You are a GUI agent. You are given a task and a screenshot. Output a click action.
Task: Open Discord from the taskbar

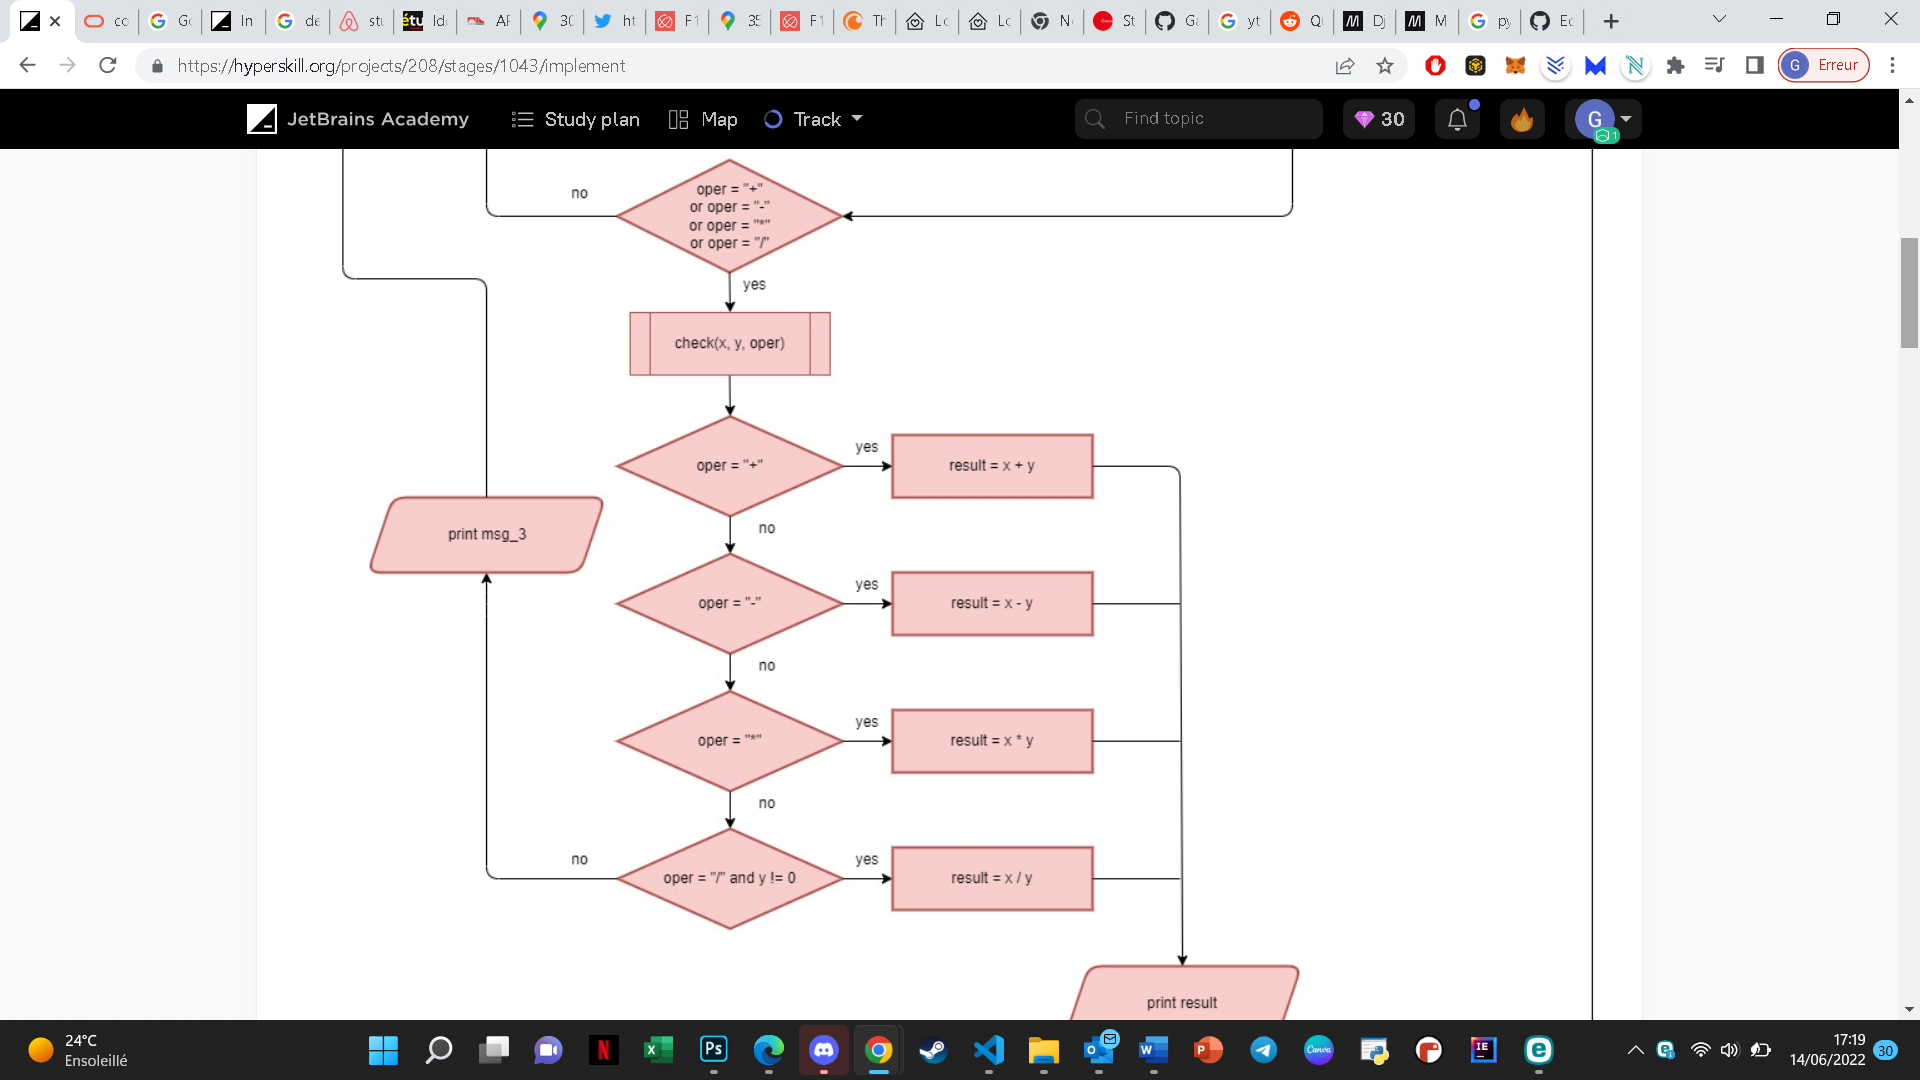click(x=823, y=1050)
